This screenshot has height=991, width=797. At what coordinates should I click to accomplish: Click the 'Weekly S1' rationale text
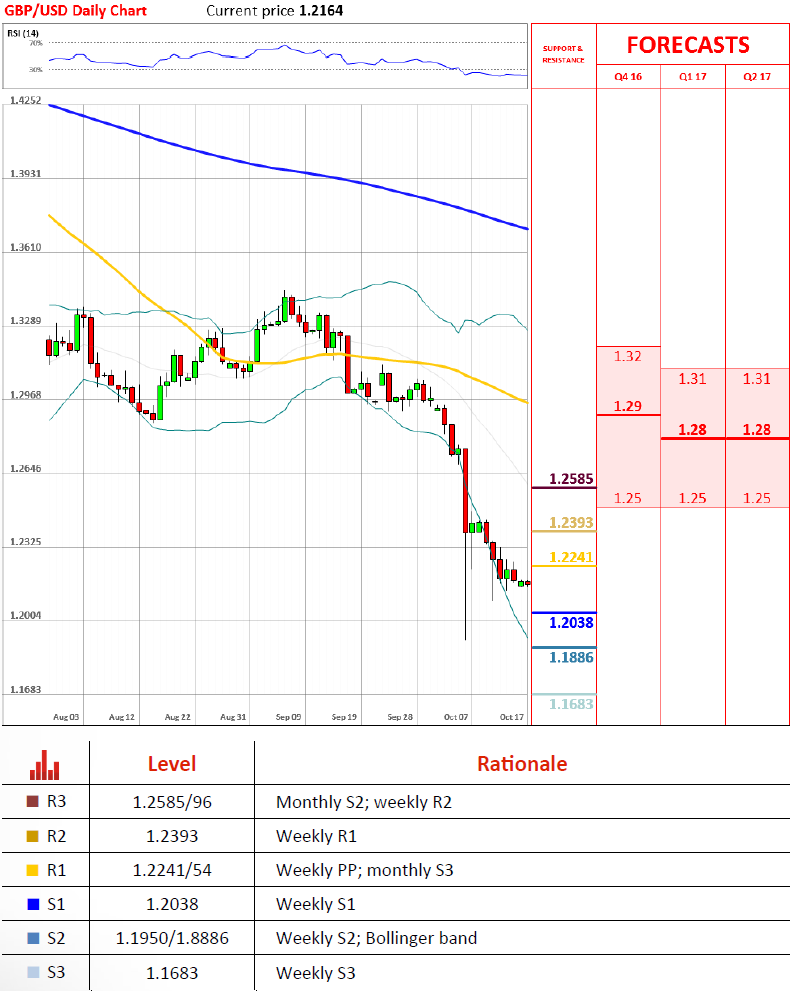click(x=316, y=905)
